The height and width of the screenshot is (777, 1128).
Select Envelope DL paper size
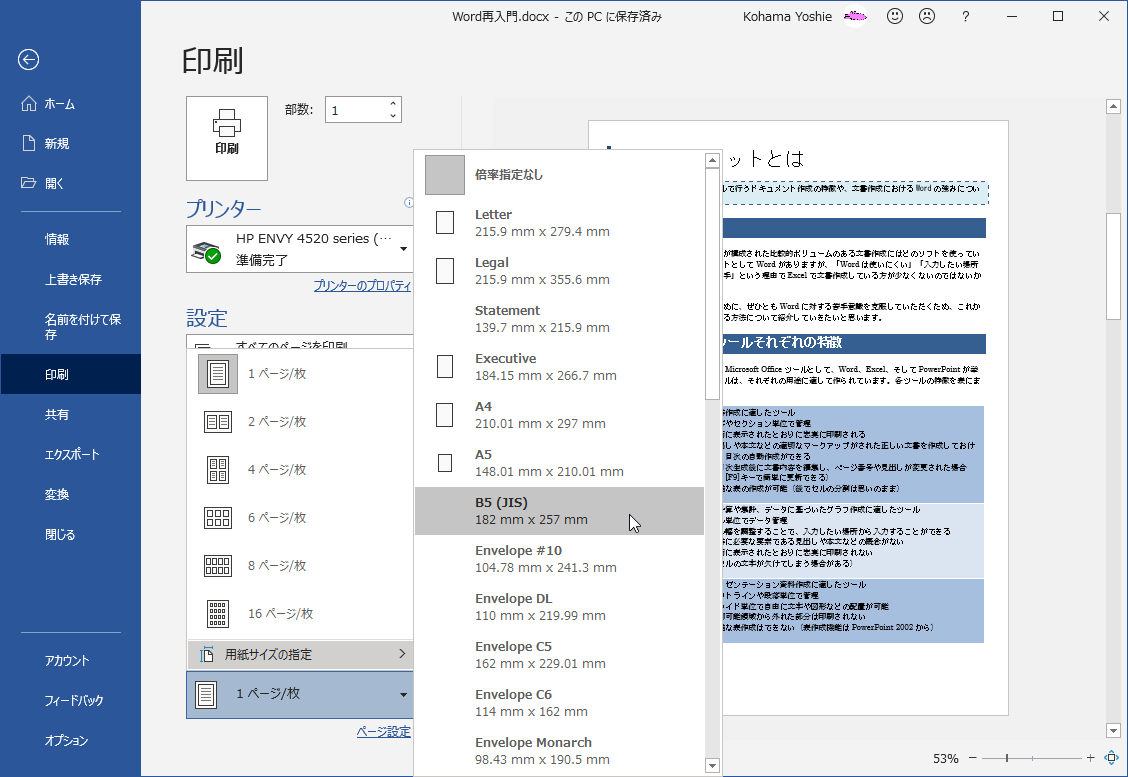(x=560, y=607)
